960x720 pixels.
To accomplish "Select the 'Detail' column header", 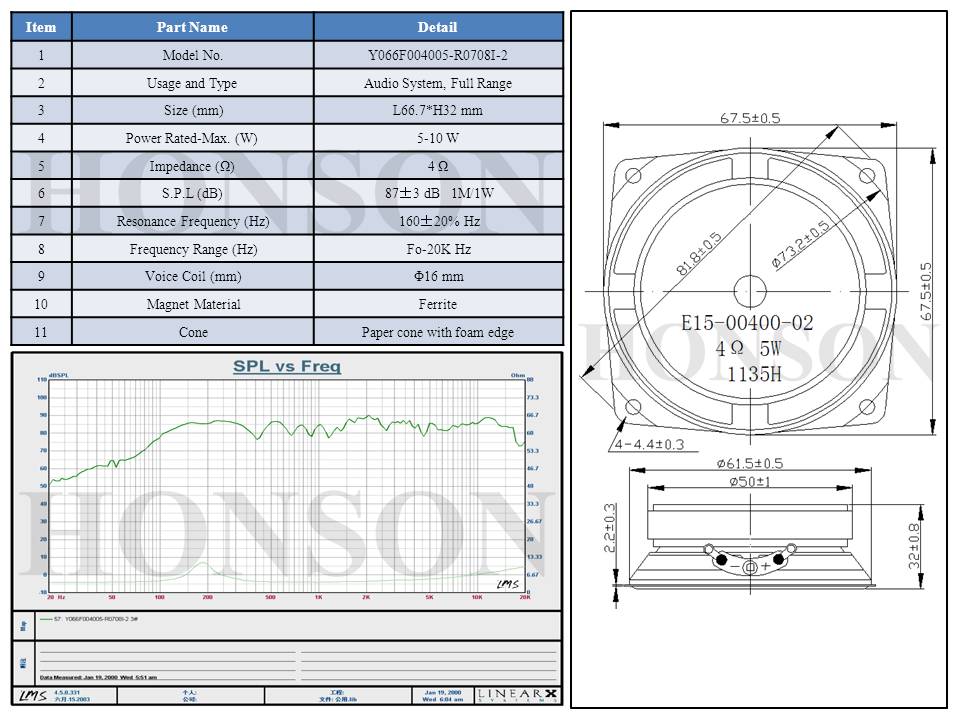I will [438, 27].
